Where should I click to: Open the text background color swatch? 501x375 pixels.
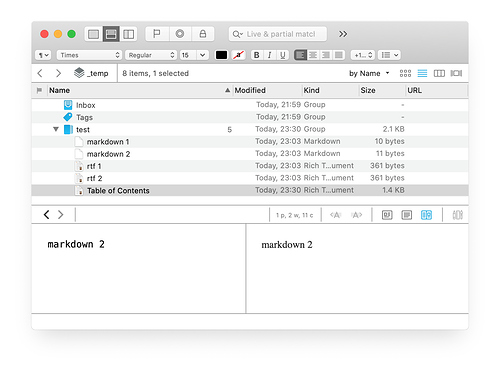click(x=239, y=55)
